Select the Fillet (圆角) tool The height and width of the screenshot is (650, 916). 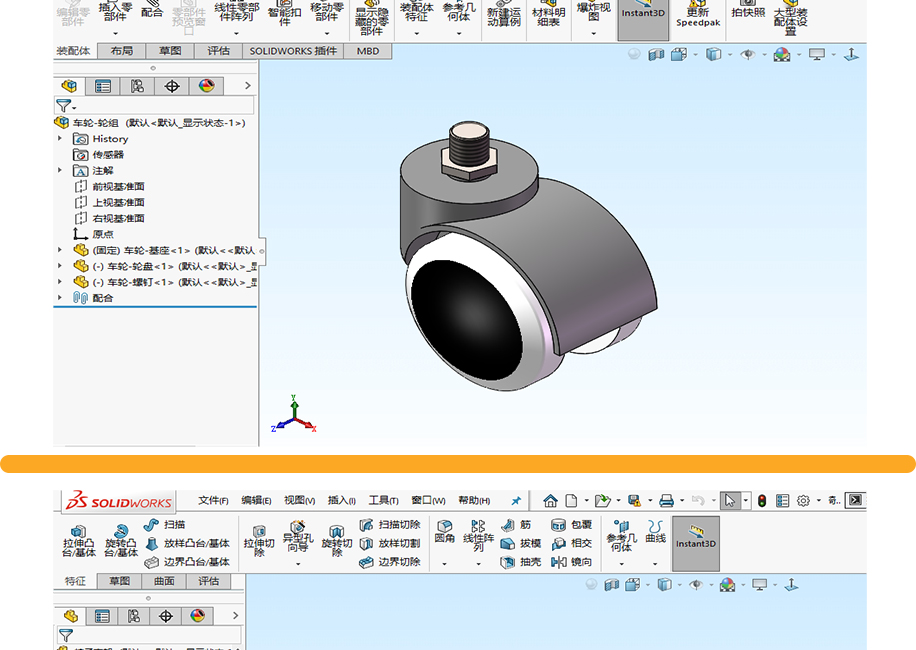click(445, 531)
